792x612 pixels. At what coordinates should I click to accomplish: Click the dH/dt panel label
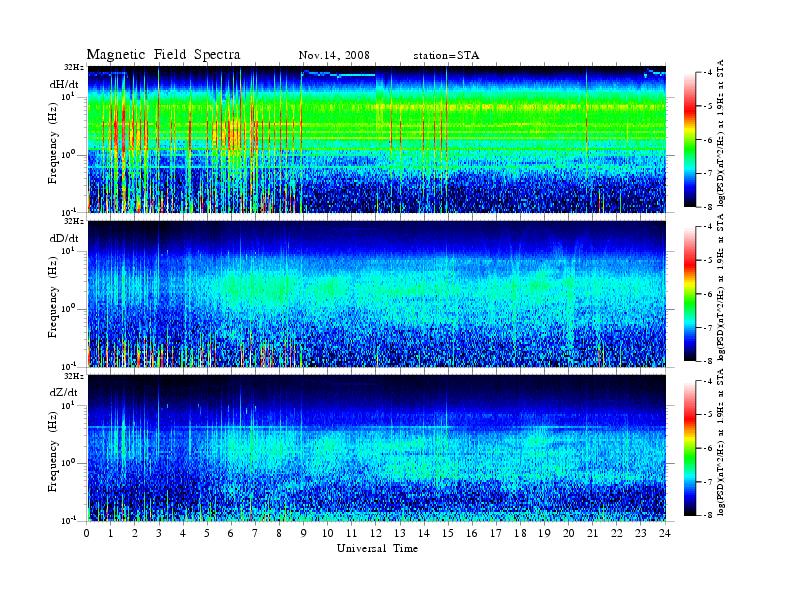64,85
